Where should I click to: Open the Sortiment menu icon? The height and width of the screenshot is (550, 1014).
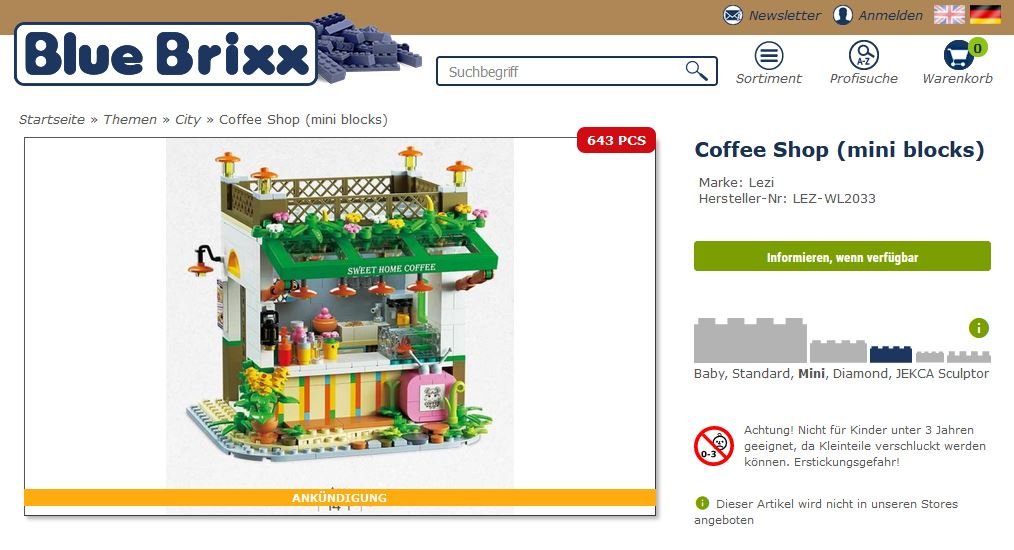pos(768,56)
